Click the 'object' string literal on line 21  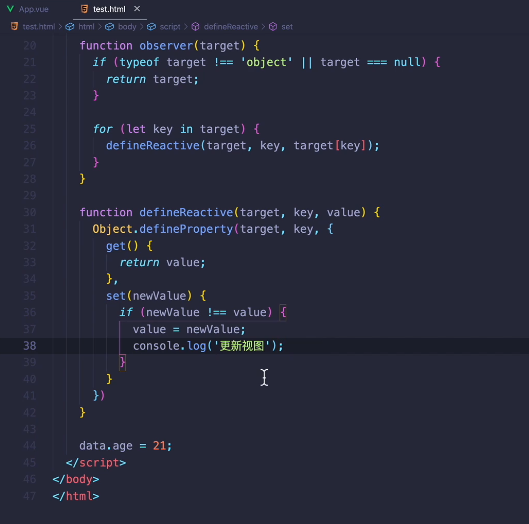(x=266, y=62)
